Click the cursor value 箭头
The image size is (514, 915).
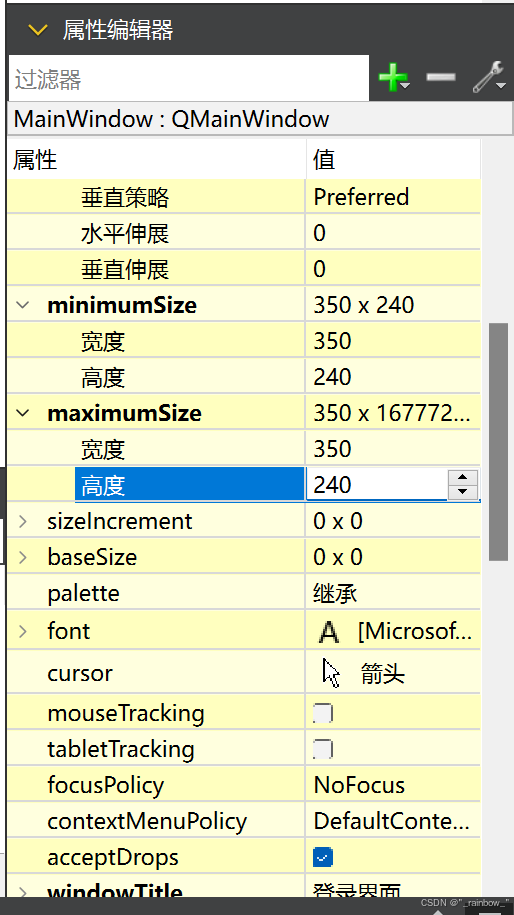tap(383, 674)
